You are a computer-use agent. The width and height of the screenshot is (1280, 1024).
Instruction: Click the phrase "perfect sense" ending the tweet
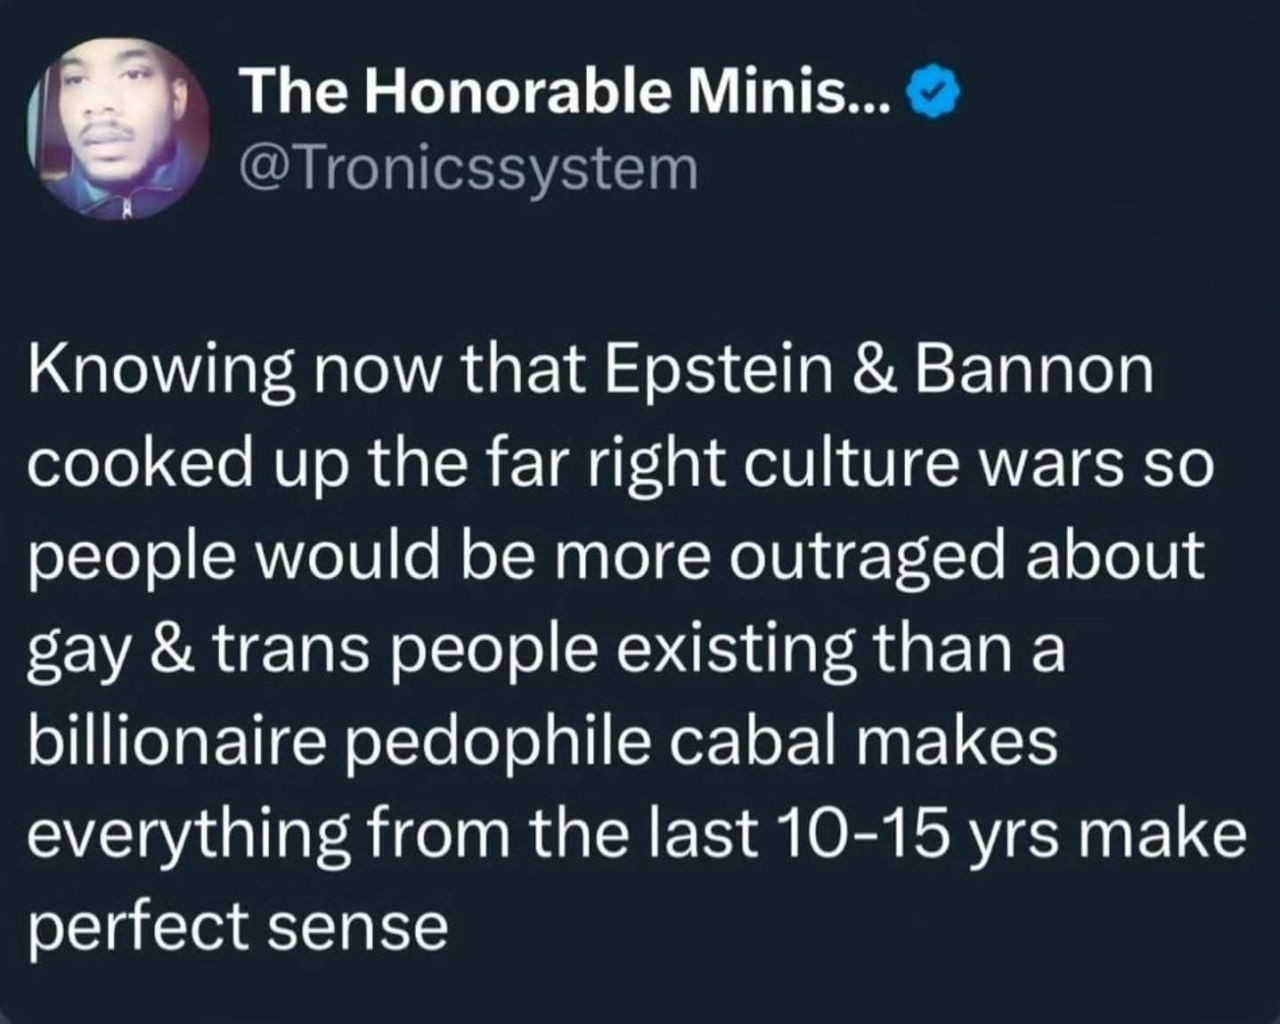pos(237,929)
